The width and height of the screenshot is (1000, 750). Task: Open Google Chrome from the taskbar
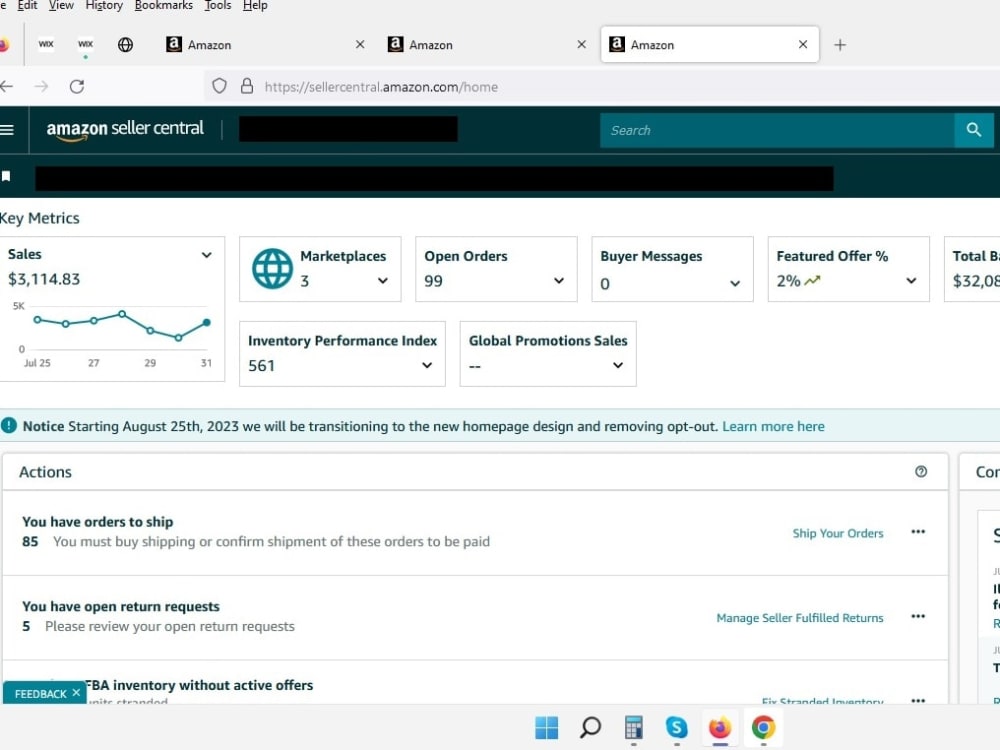(x=763, y=728)
